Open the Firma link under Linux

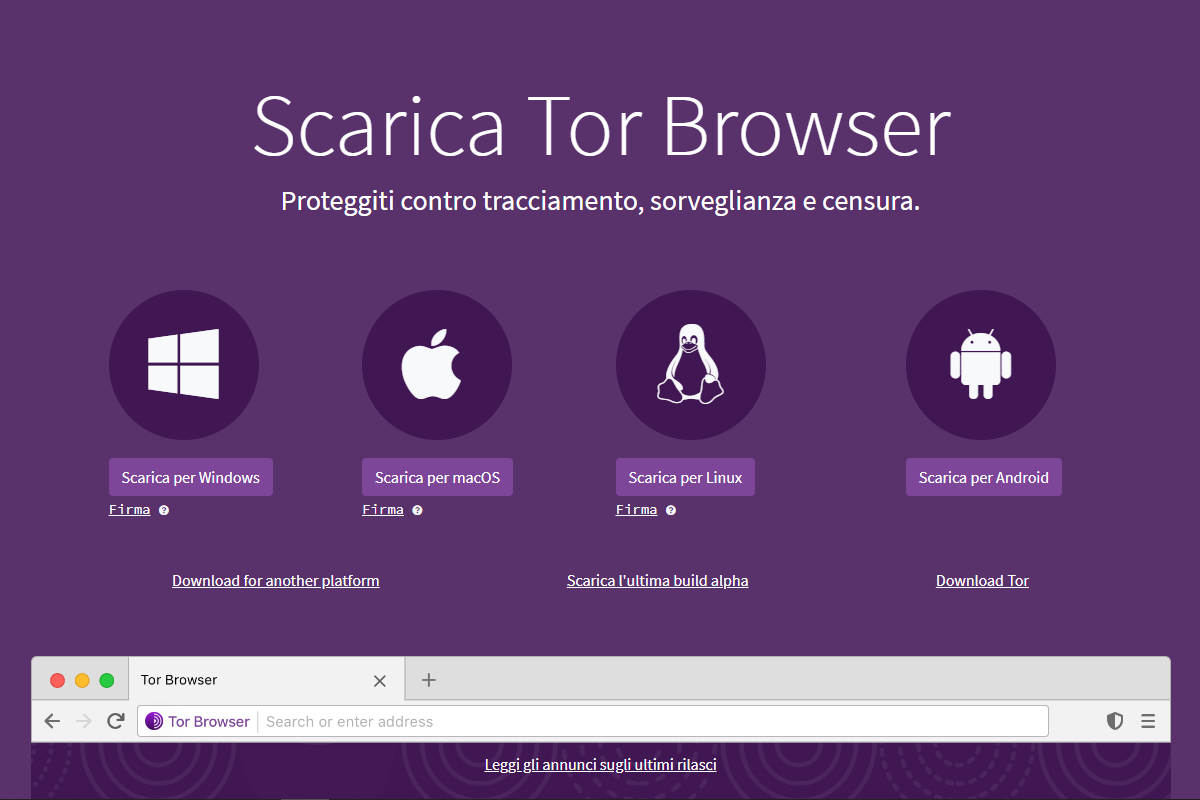(x=636, y=510)
